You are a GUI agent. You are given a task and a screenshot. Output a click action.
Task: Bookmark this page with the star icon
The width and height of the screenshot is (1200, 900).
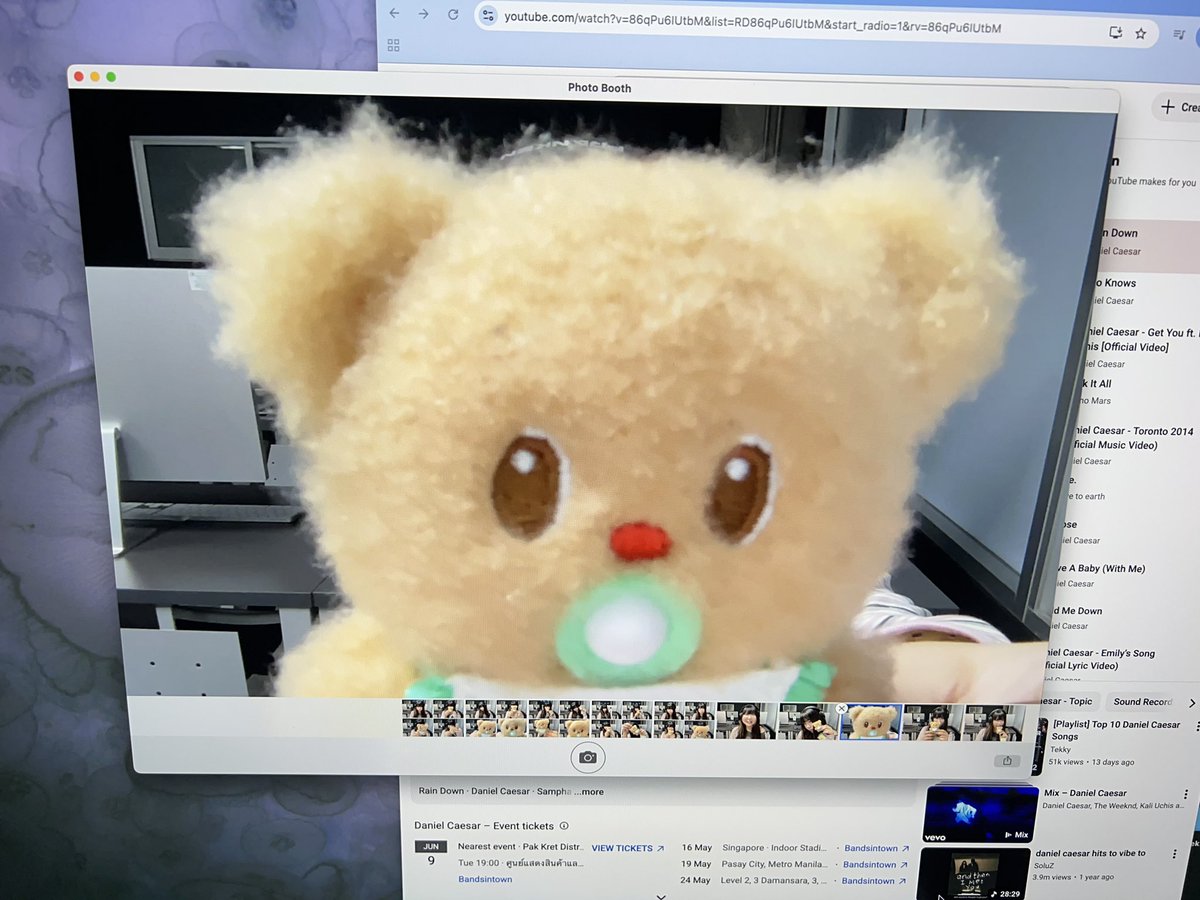click(x=1141, y=33)
